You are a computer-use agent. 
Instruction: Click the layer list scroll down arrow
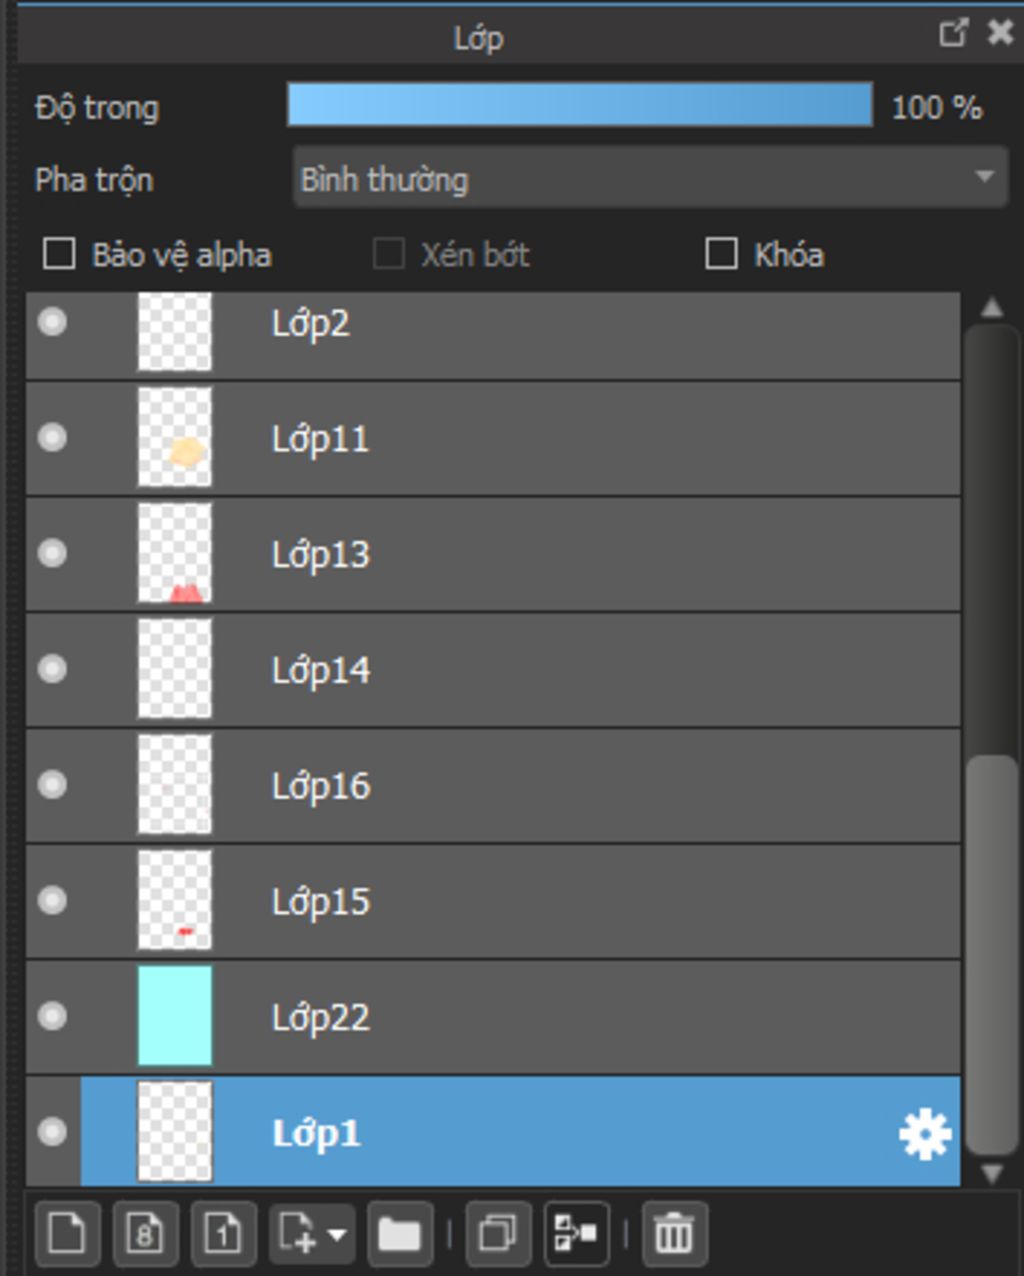point(991,1173)
